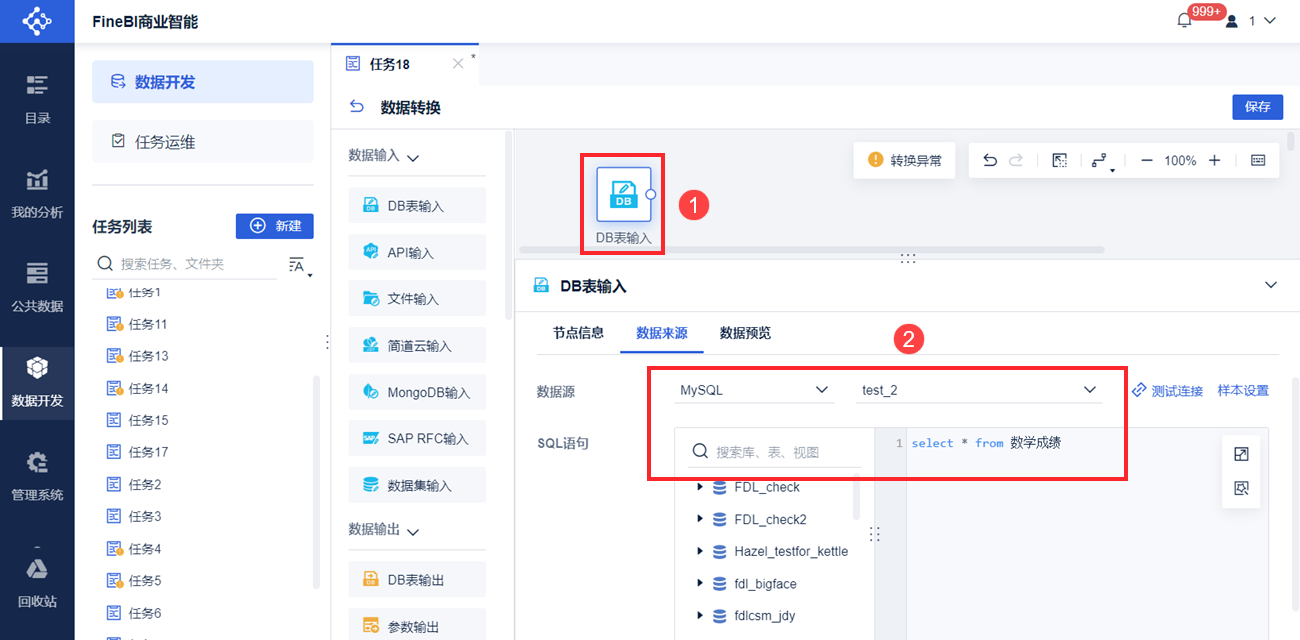Screen dimensions: 1300x640
Task: Switch to the 节点信息 tab
Action: click(578, 333)
